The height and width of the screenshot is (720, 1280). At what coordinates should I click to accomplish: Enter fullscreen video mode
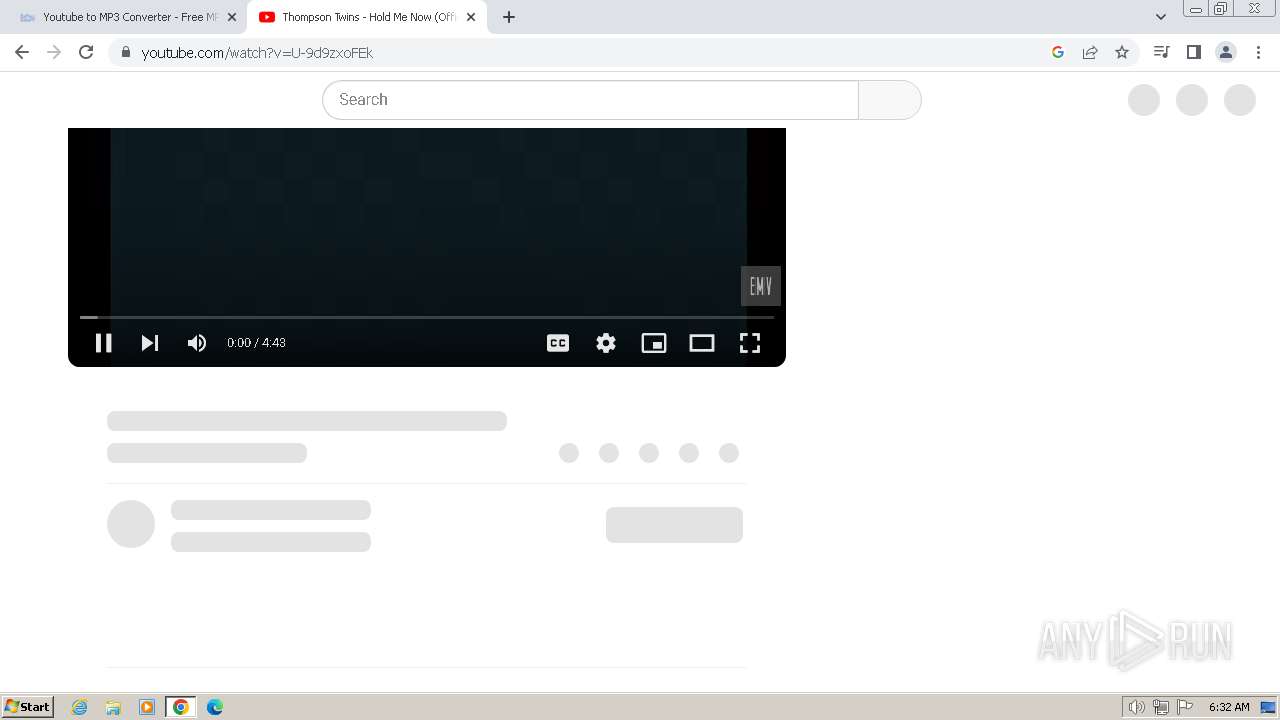tap(750, 343)
